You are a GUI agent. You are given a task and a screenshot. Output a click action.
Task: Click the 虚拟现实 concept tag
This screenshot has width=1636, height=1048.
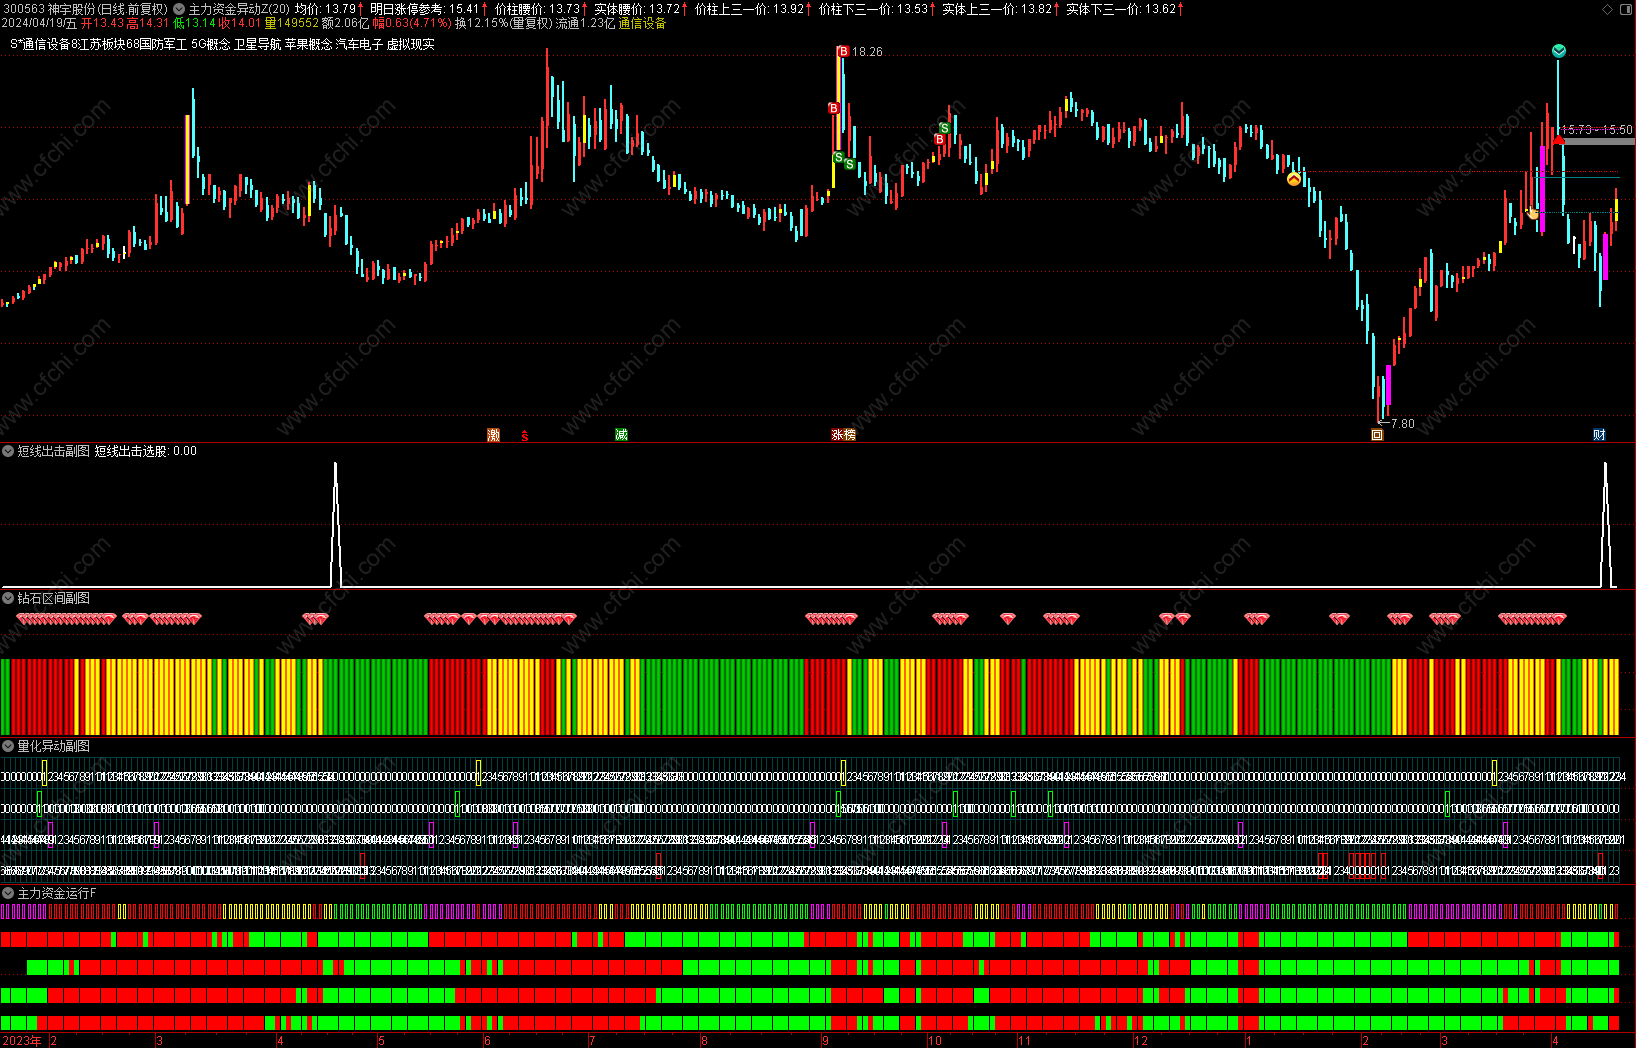(x=410, y=44)
